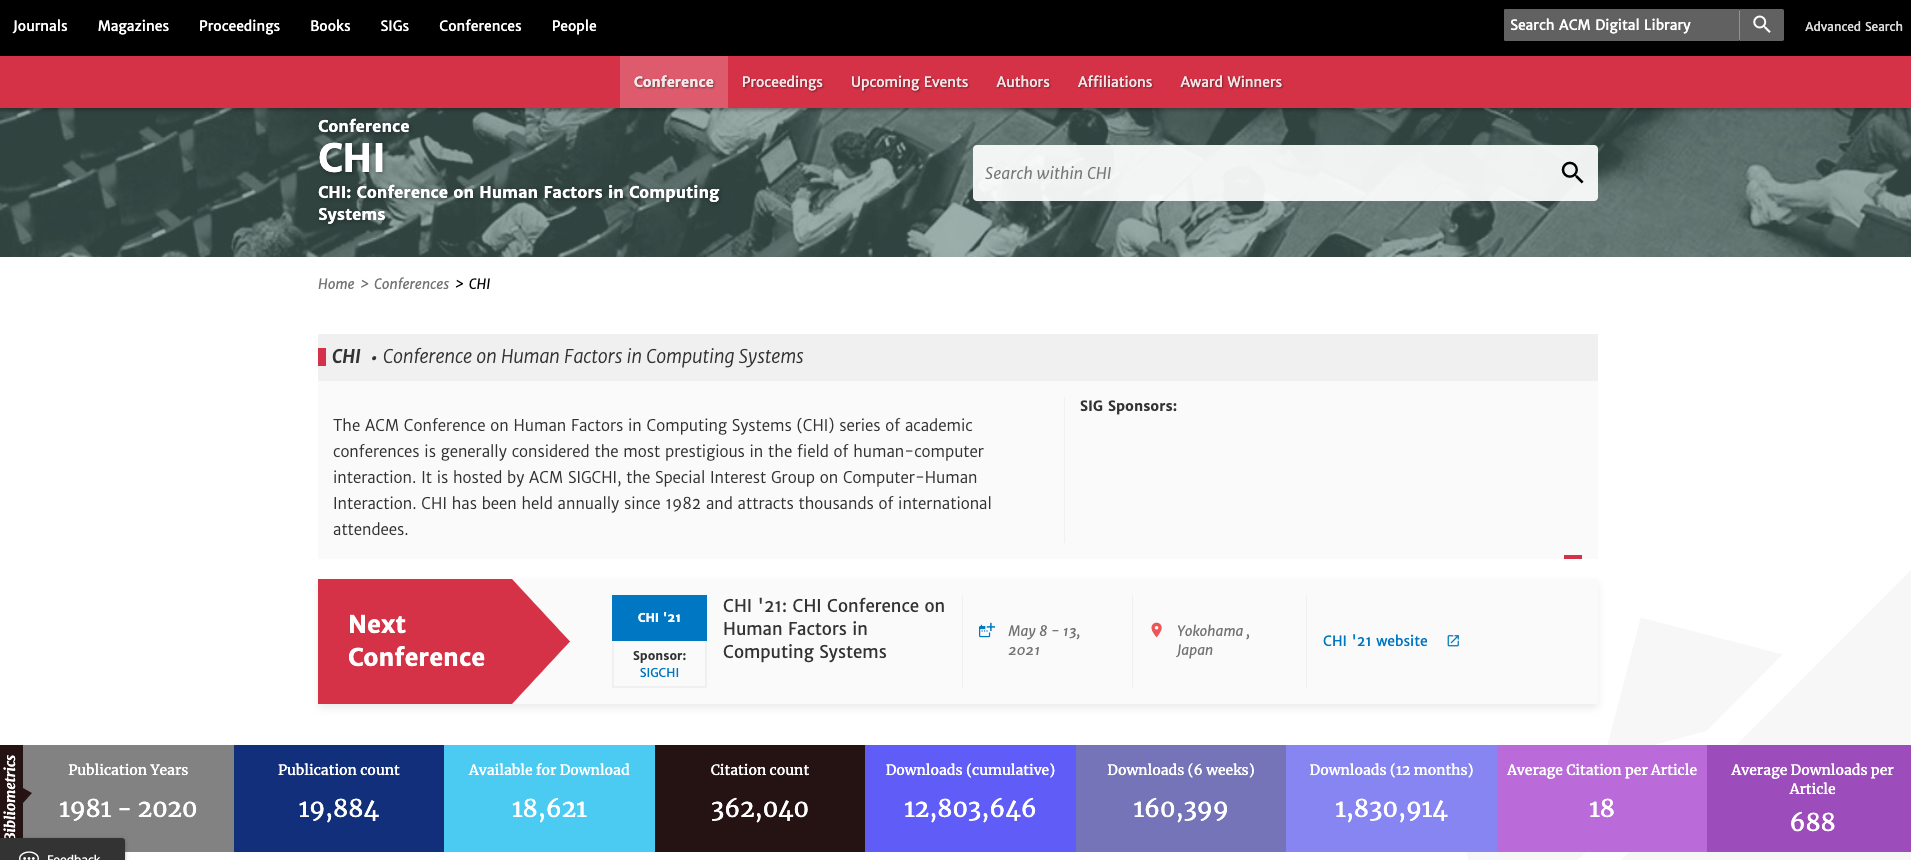The width and height of the screenshot is (1911, 860).
Task: Select the Conference tab in red bar
Action: 673,82
